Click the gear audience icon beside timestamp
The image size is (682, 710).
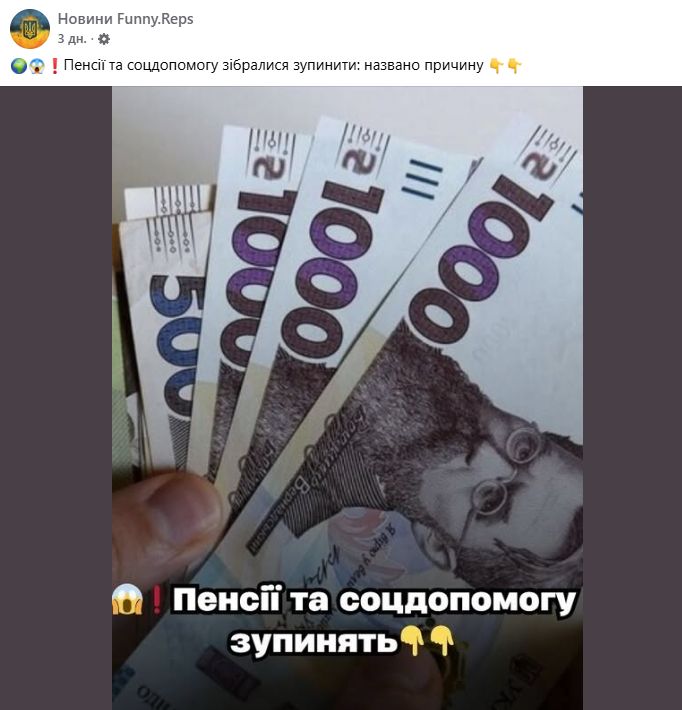tap(104, 39)
